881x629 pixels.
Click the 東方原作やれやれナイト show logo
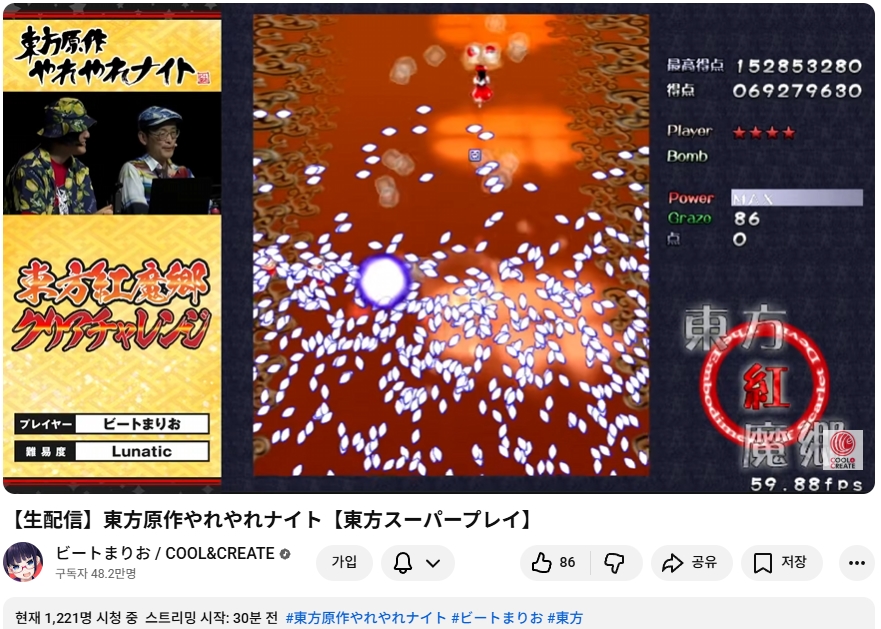point(111,56)
